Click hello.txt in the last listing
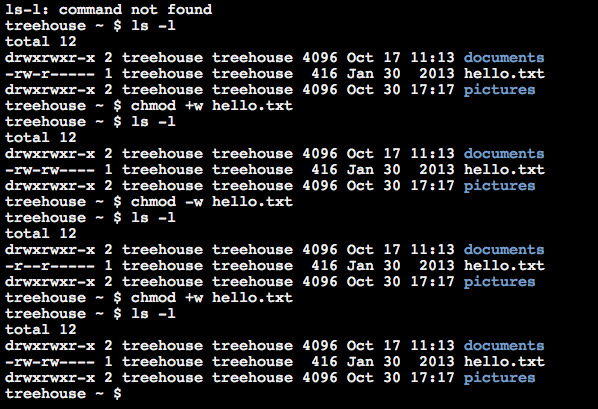598x409 pixels. (x=504, y=361)
